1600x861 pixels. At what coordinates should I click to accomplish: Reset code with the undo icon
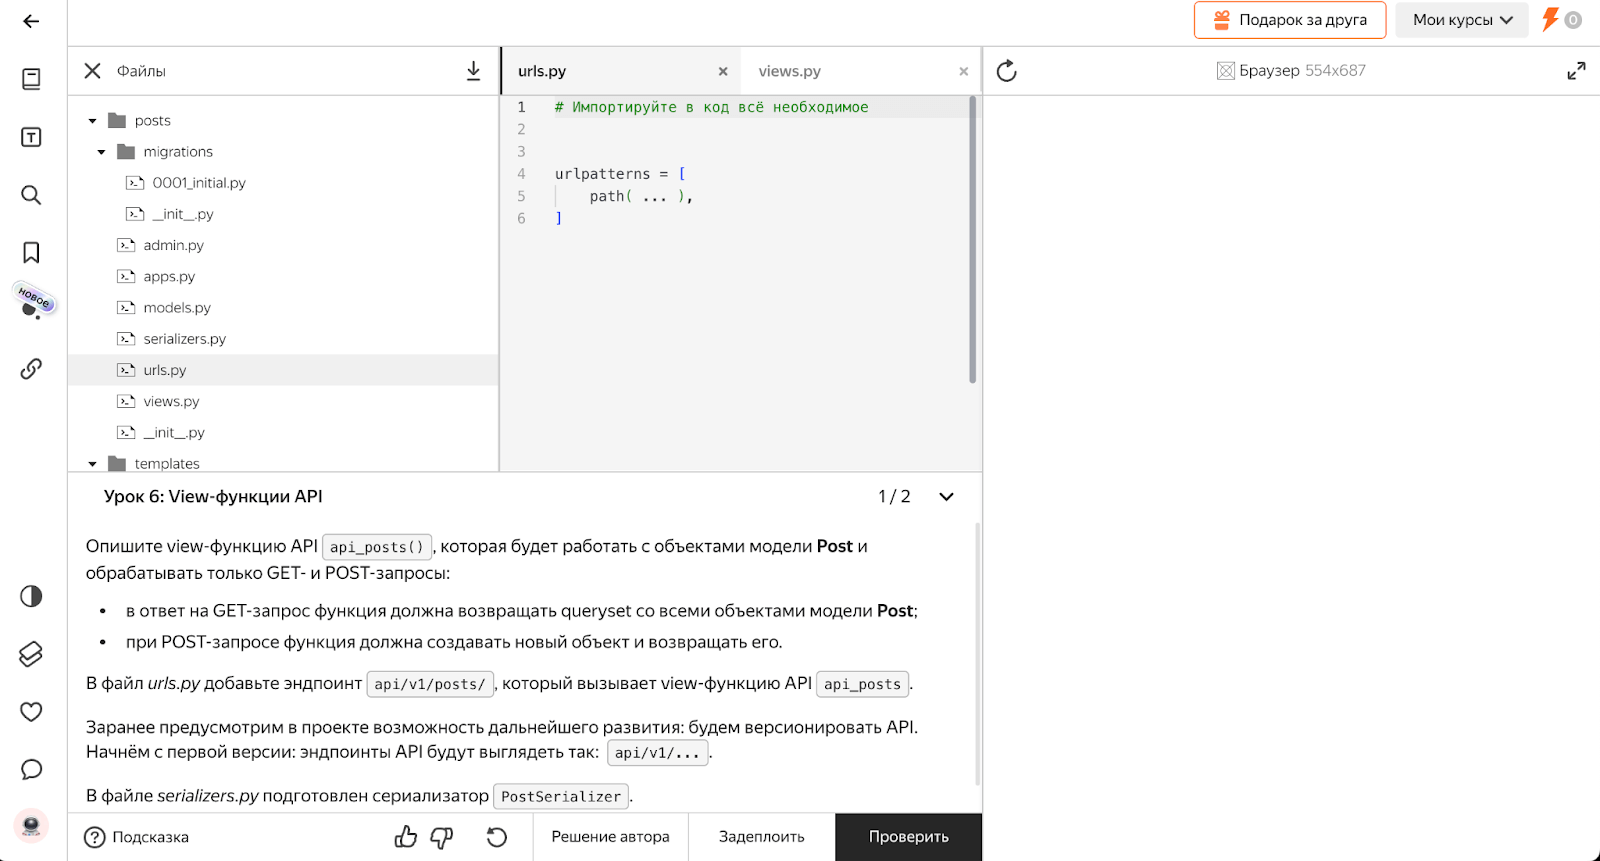tap(497, 837)
